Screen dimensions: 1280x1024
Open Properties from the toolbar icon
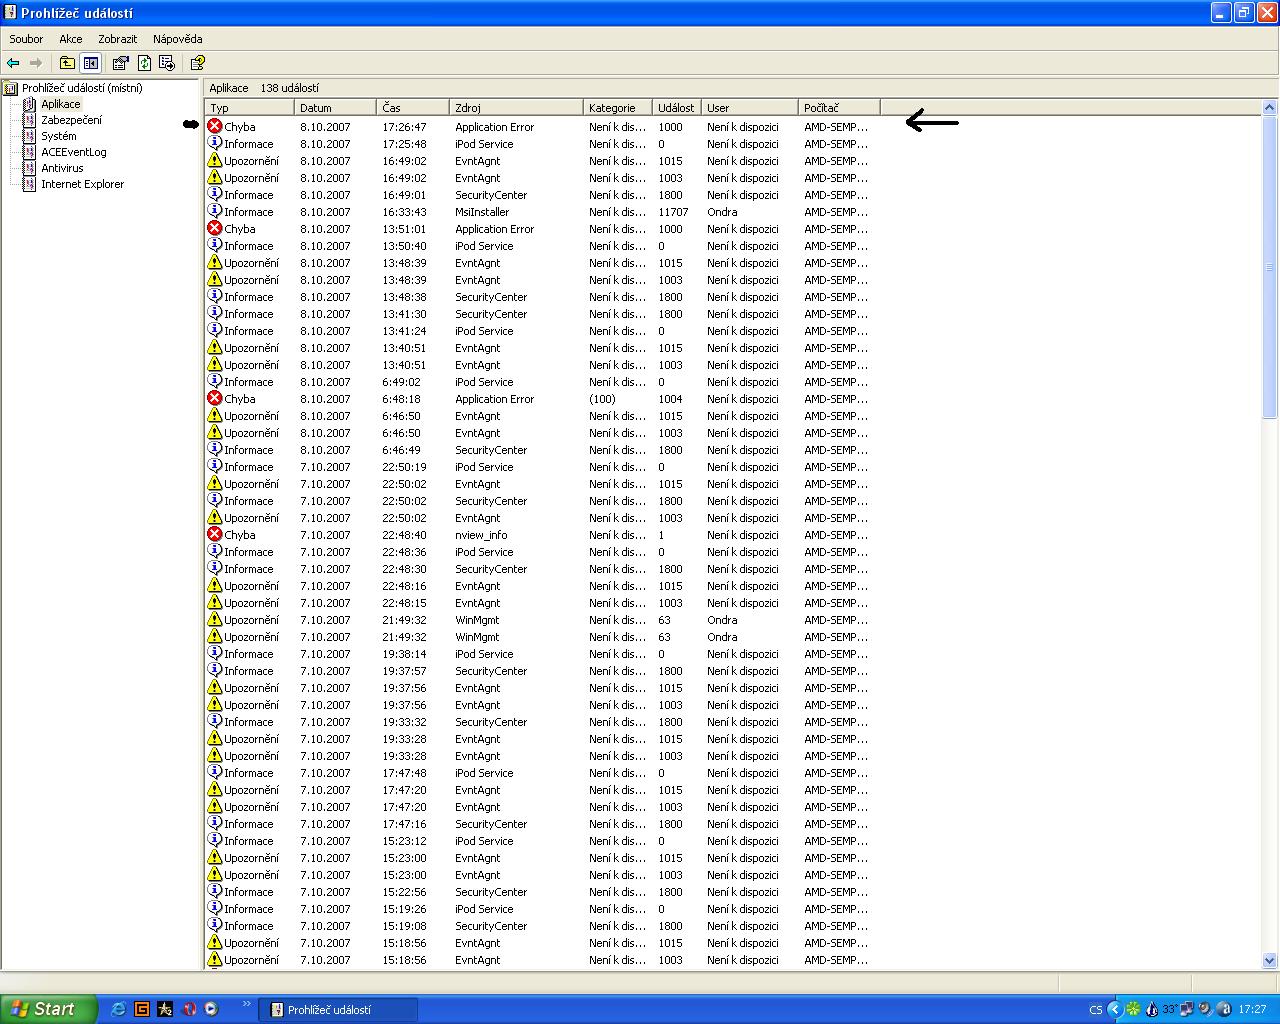pos(121,63)
